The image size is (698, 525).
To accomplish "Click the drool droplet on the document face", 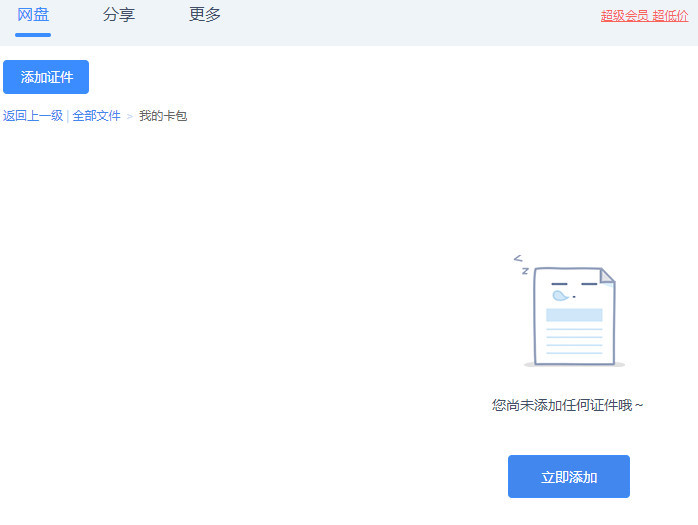I will tap(560, 295).
